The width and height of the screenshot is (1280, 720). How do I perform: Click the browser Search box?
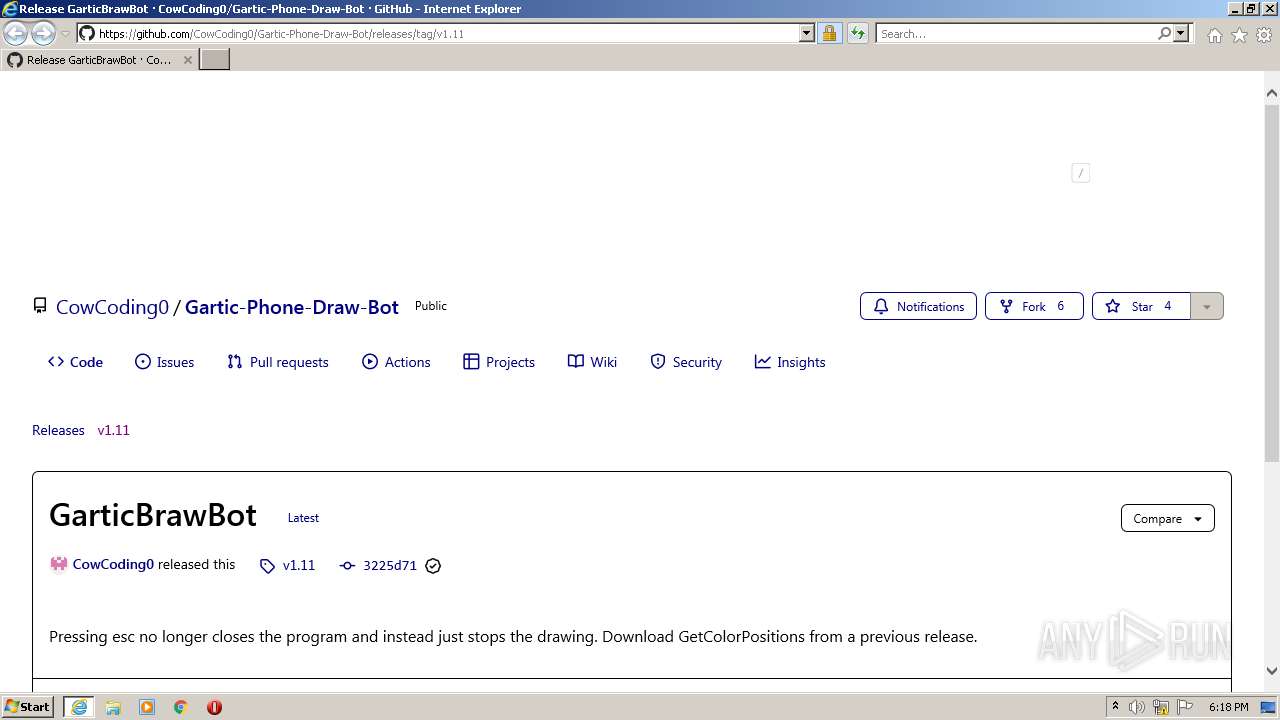[x=1016, y=33]
